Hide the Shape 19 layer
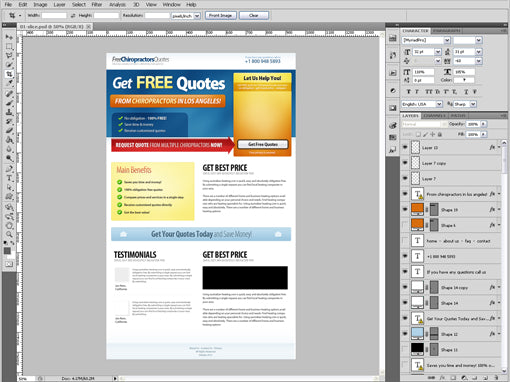This screenshot has width=510, height=382. [x=405, y=209]
